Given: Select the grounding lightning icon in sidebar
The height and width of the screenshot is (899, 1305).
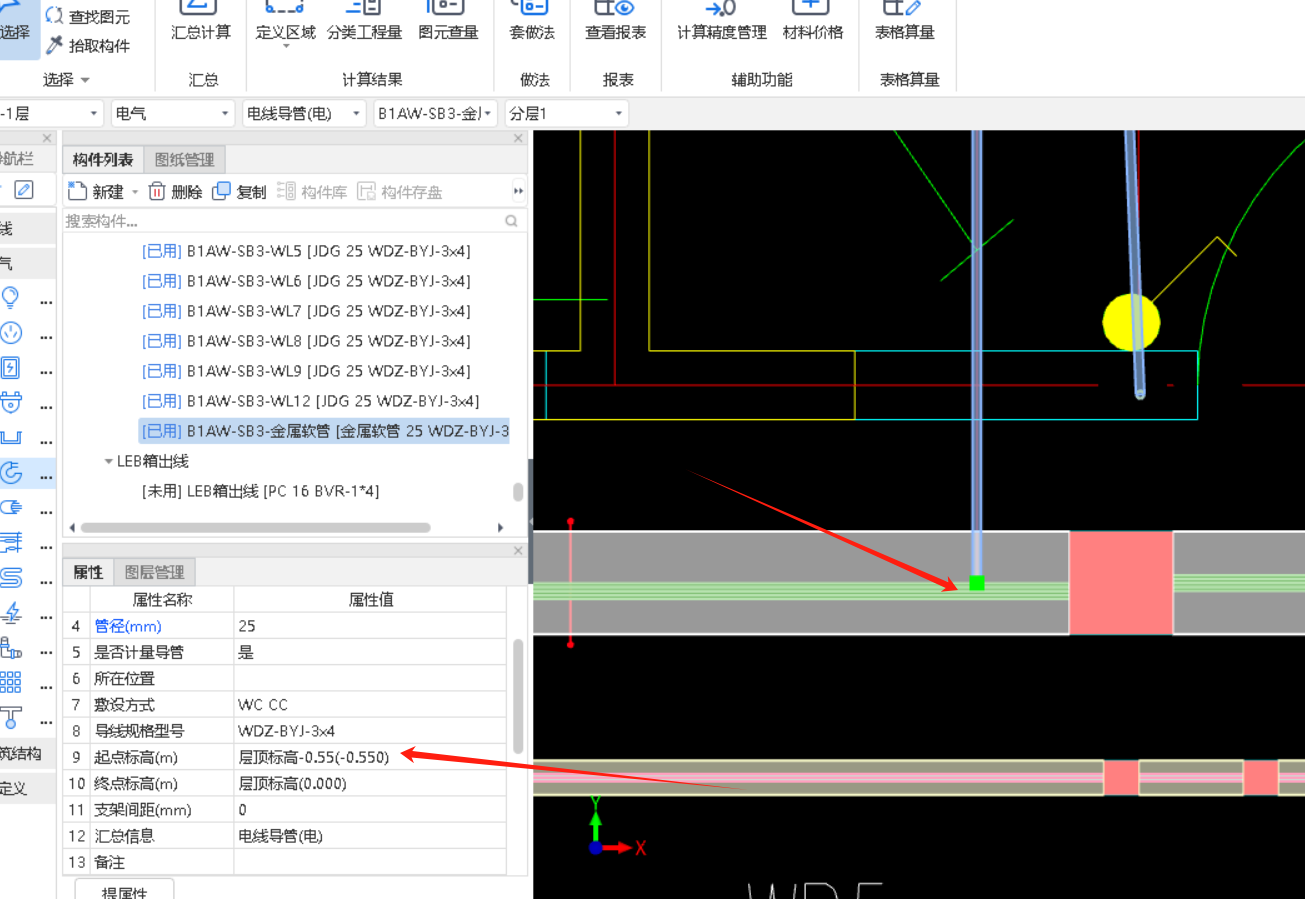Looking at the screenshot, I should (x=11, y=612).
